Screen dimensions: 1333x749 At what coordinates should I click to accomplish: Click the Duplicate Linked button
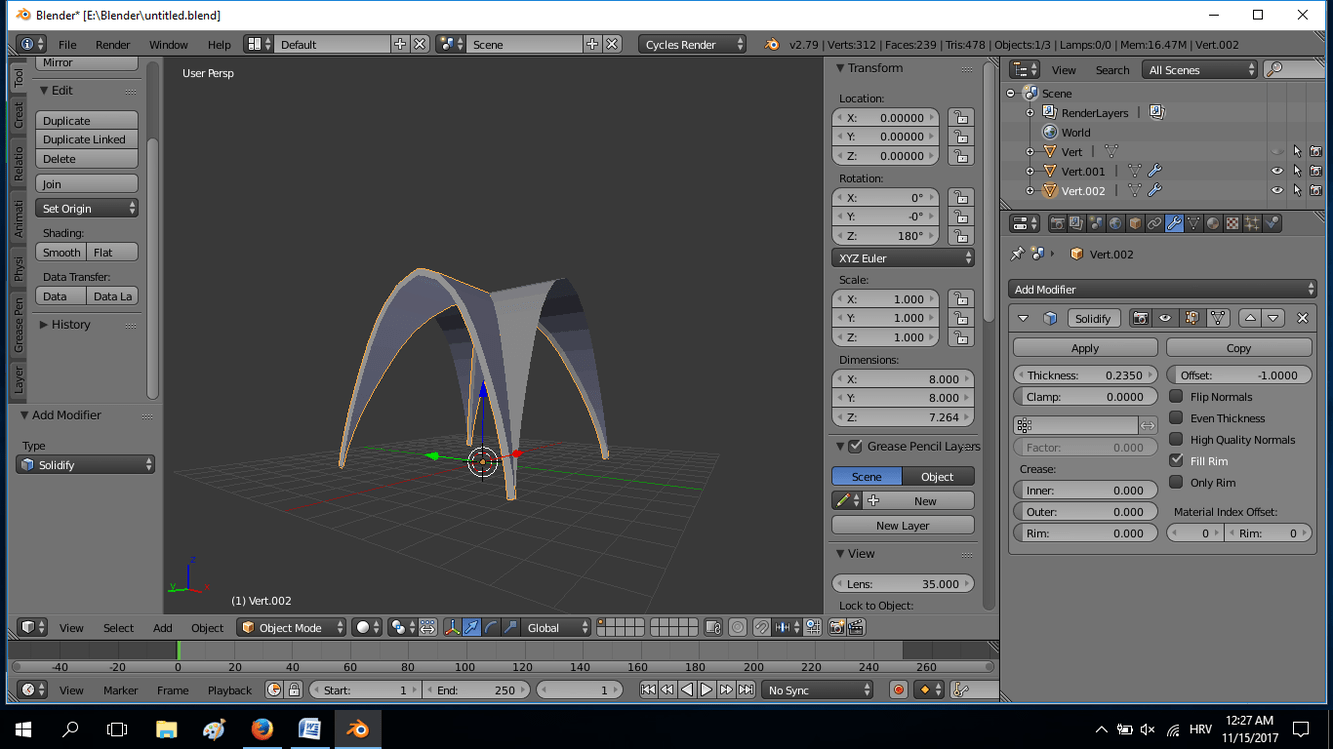[86, 140]
